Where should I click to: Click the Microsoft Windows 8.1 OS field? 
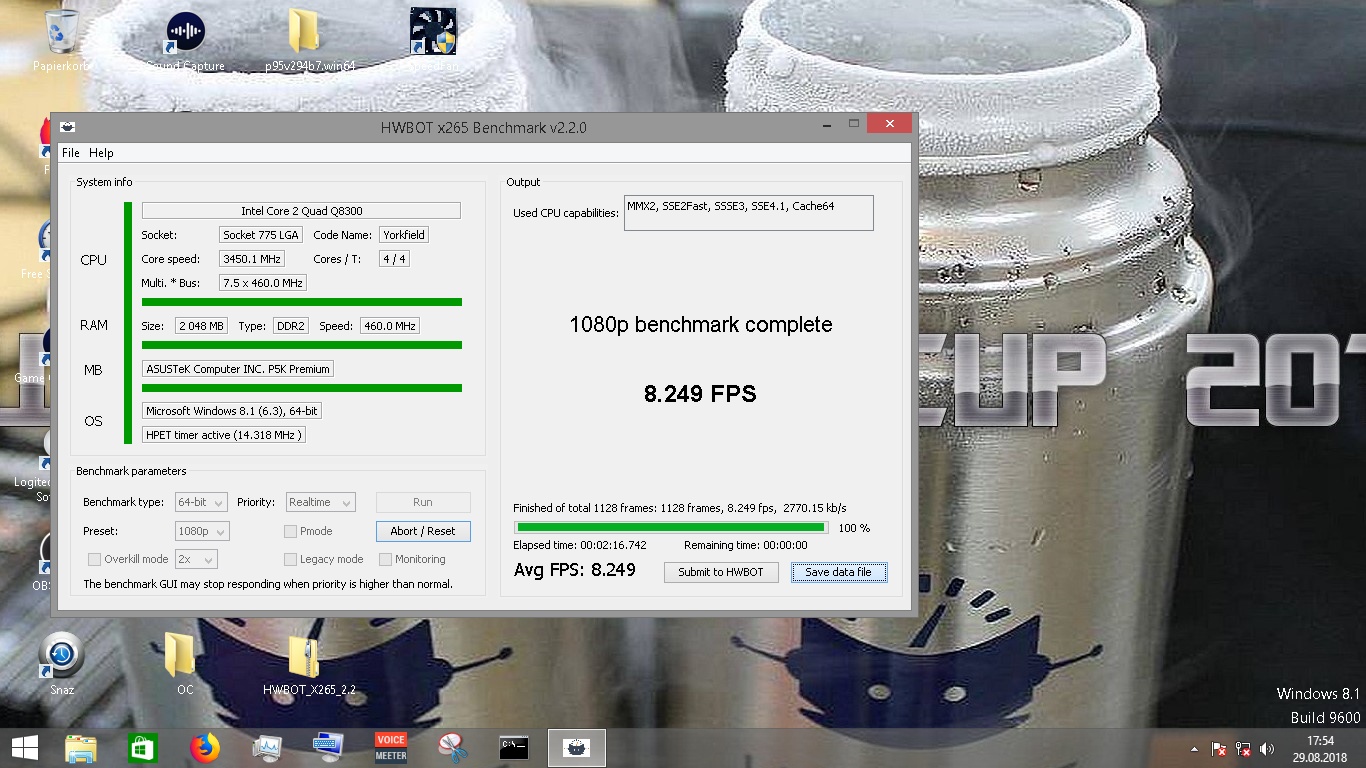click(x=231, y=411)
